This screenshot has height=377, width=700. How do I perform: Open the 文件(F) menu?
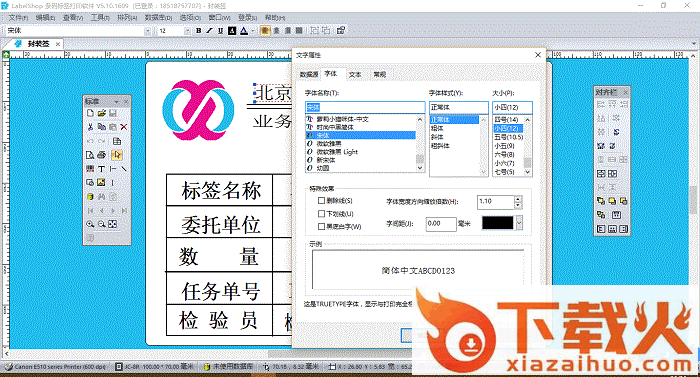(x=18, y=17)
